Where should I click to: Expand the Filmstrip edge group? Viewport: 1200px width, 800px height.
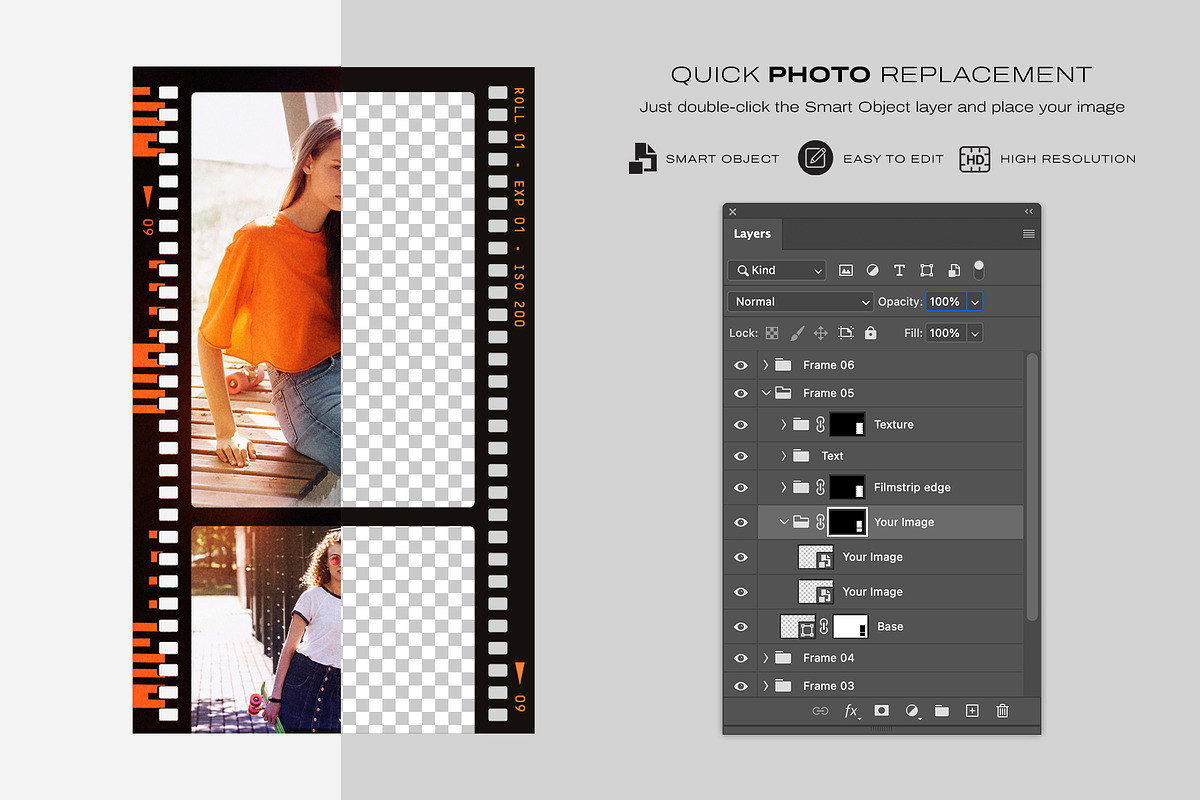pos(784,487)
